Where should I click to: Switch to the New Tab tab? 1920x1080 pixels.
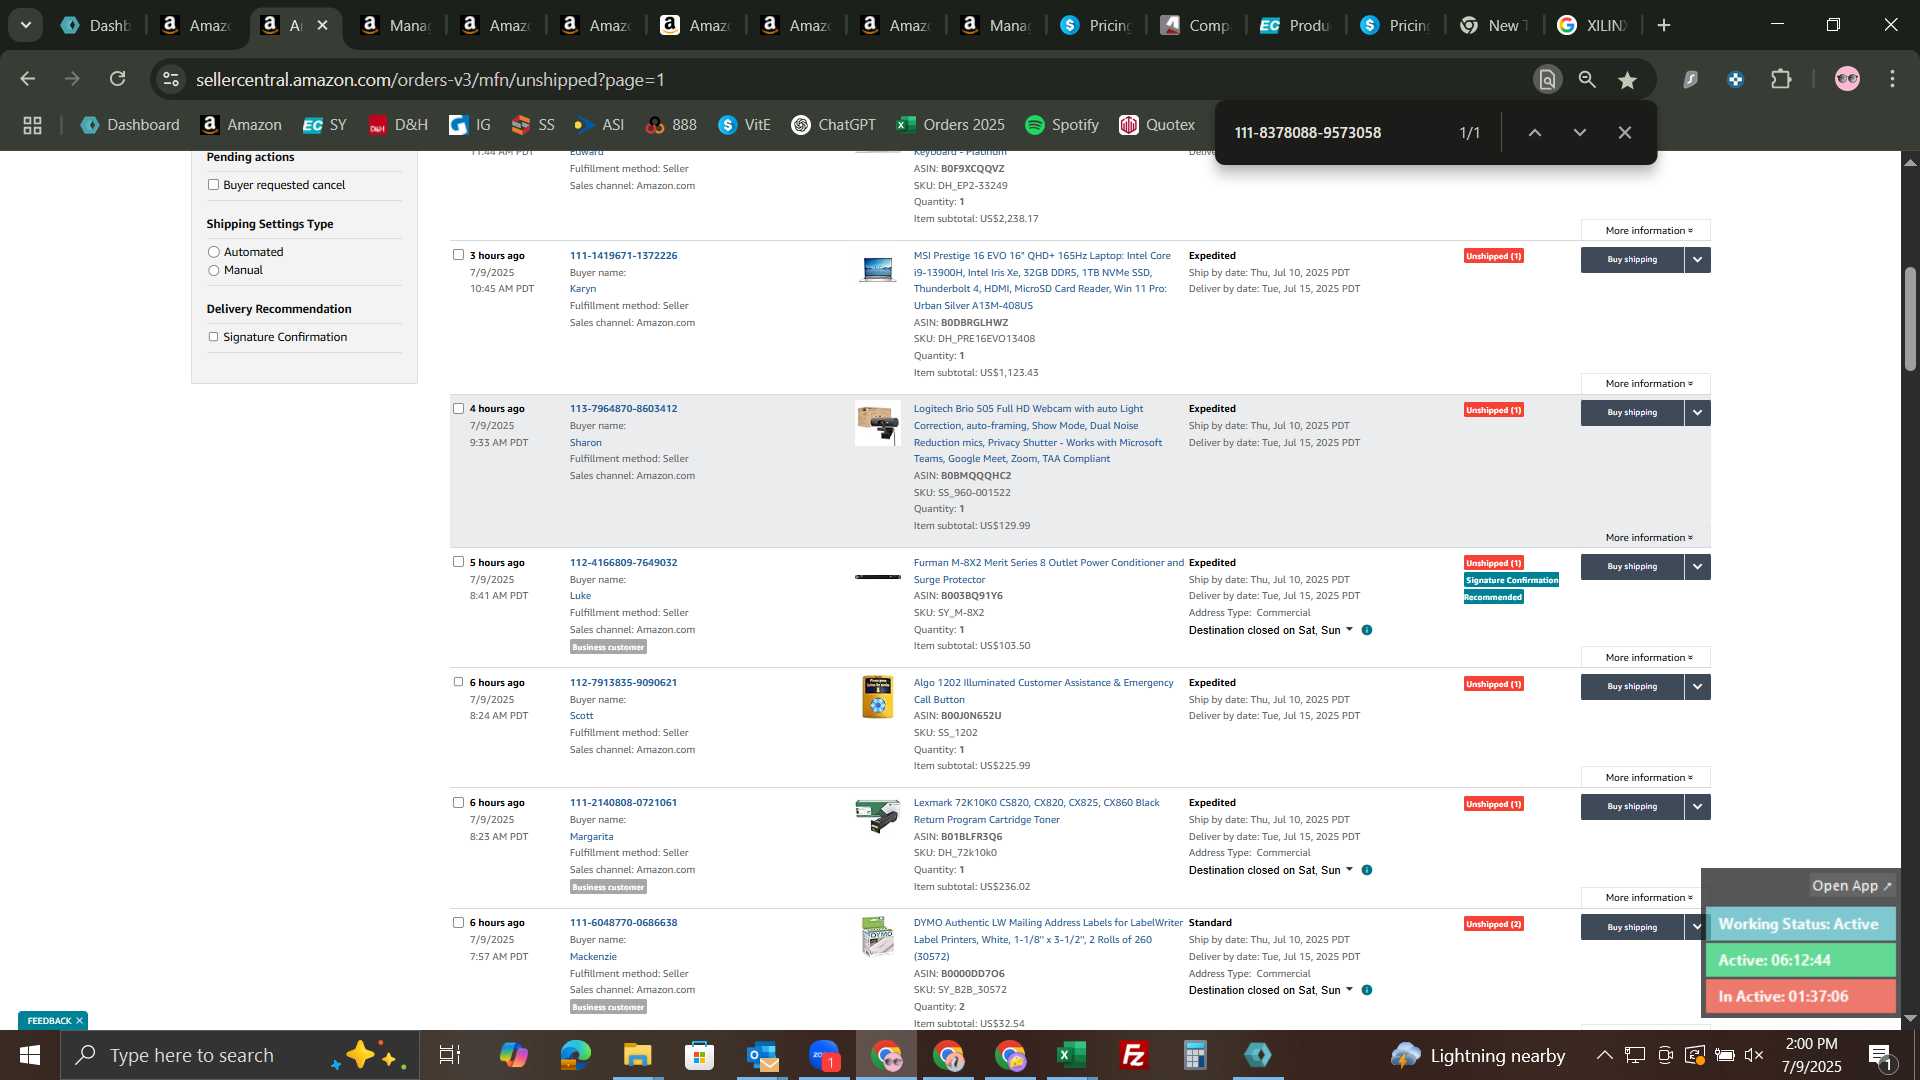point(1496,25)
